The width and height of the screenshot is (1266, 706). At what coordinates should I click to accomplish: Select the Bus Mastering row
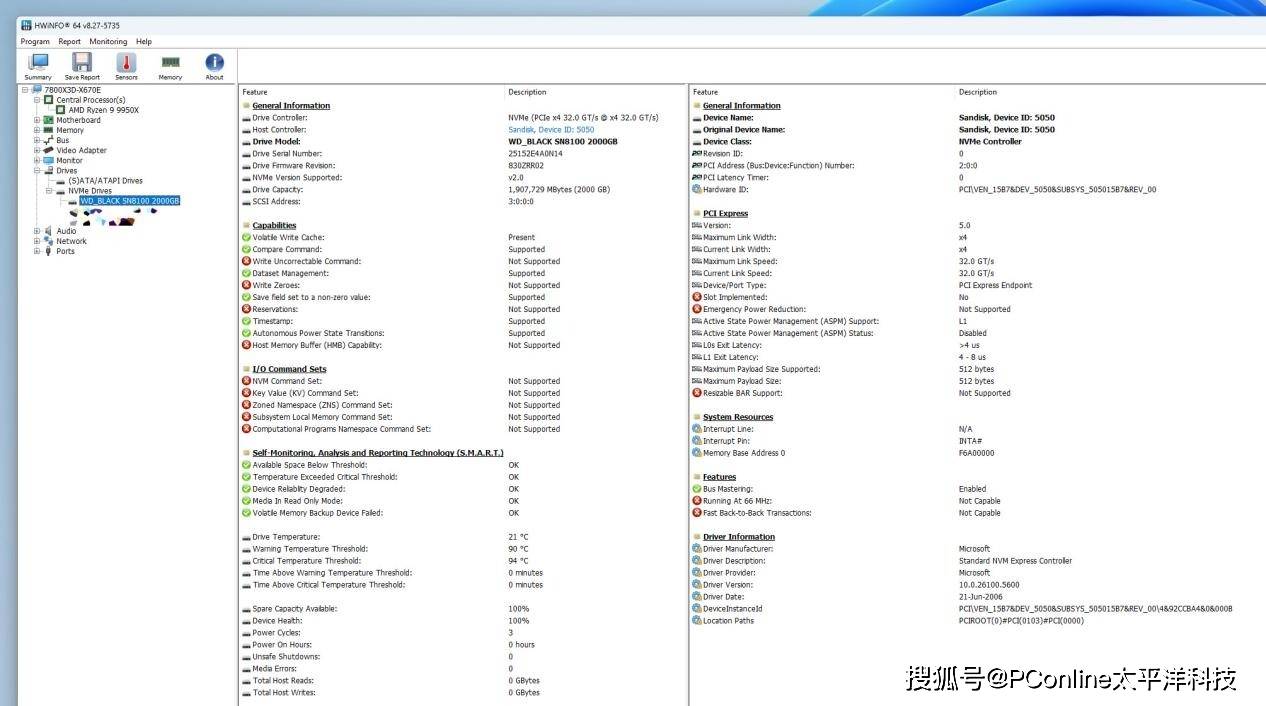(976, 489)
